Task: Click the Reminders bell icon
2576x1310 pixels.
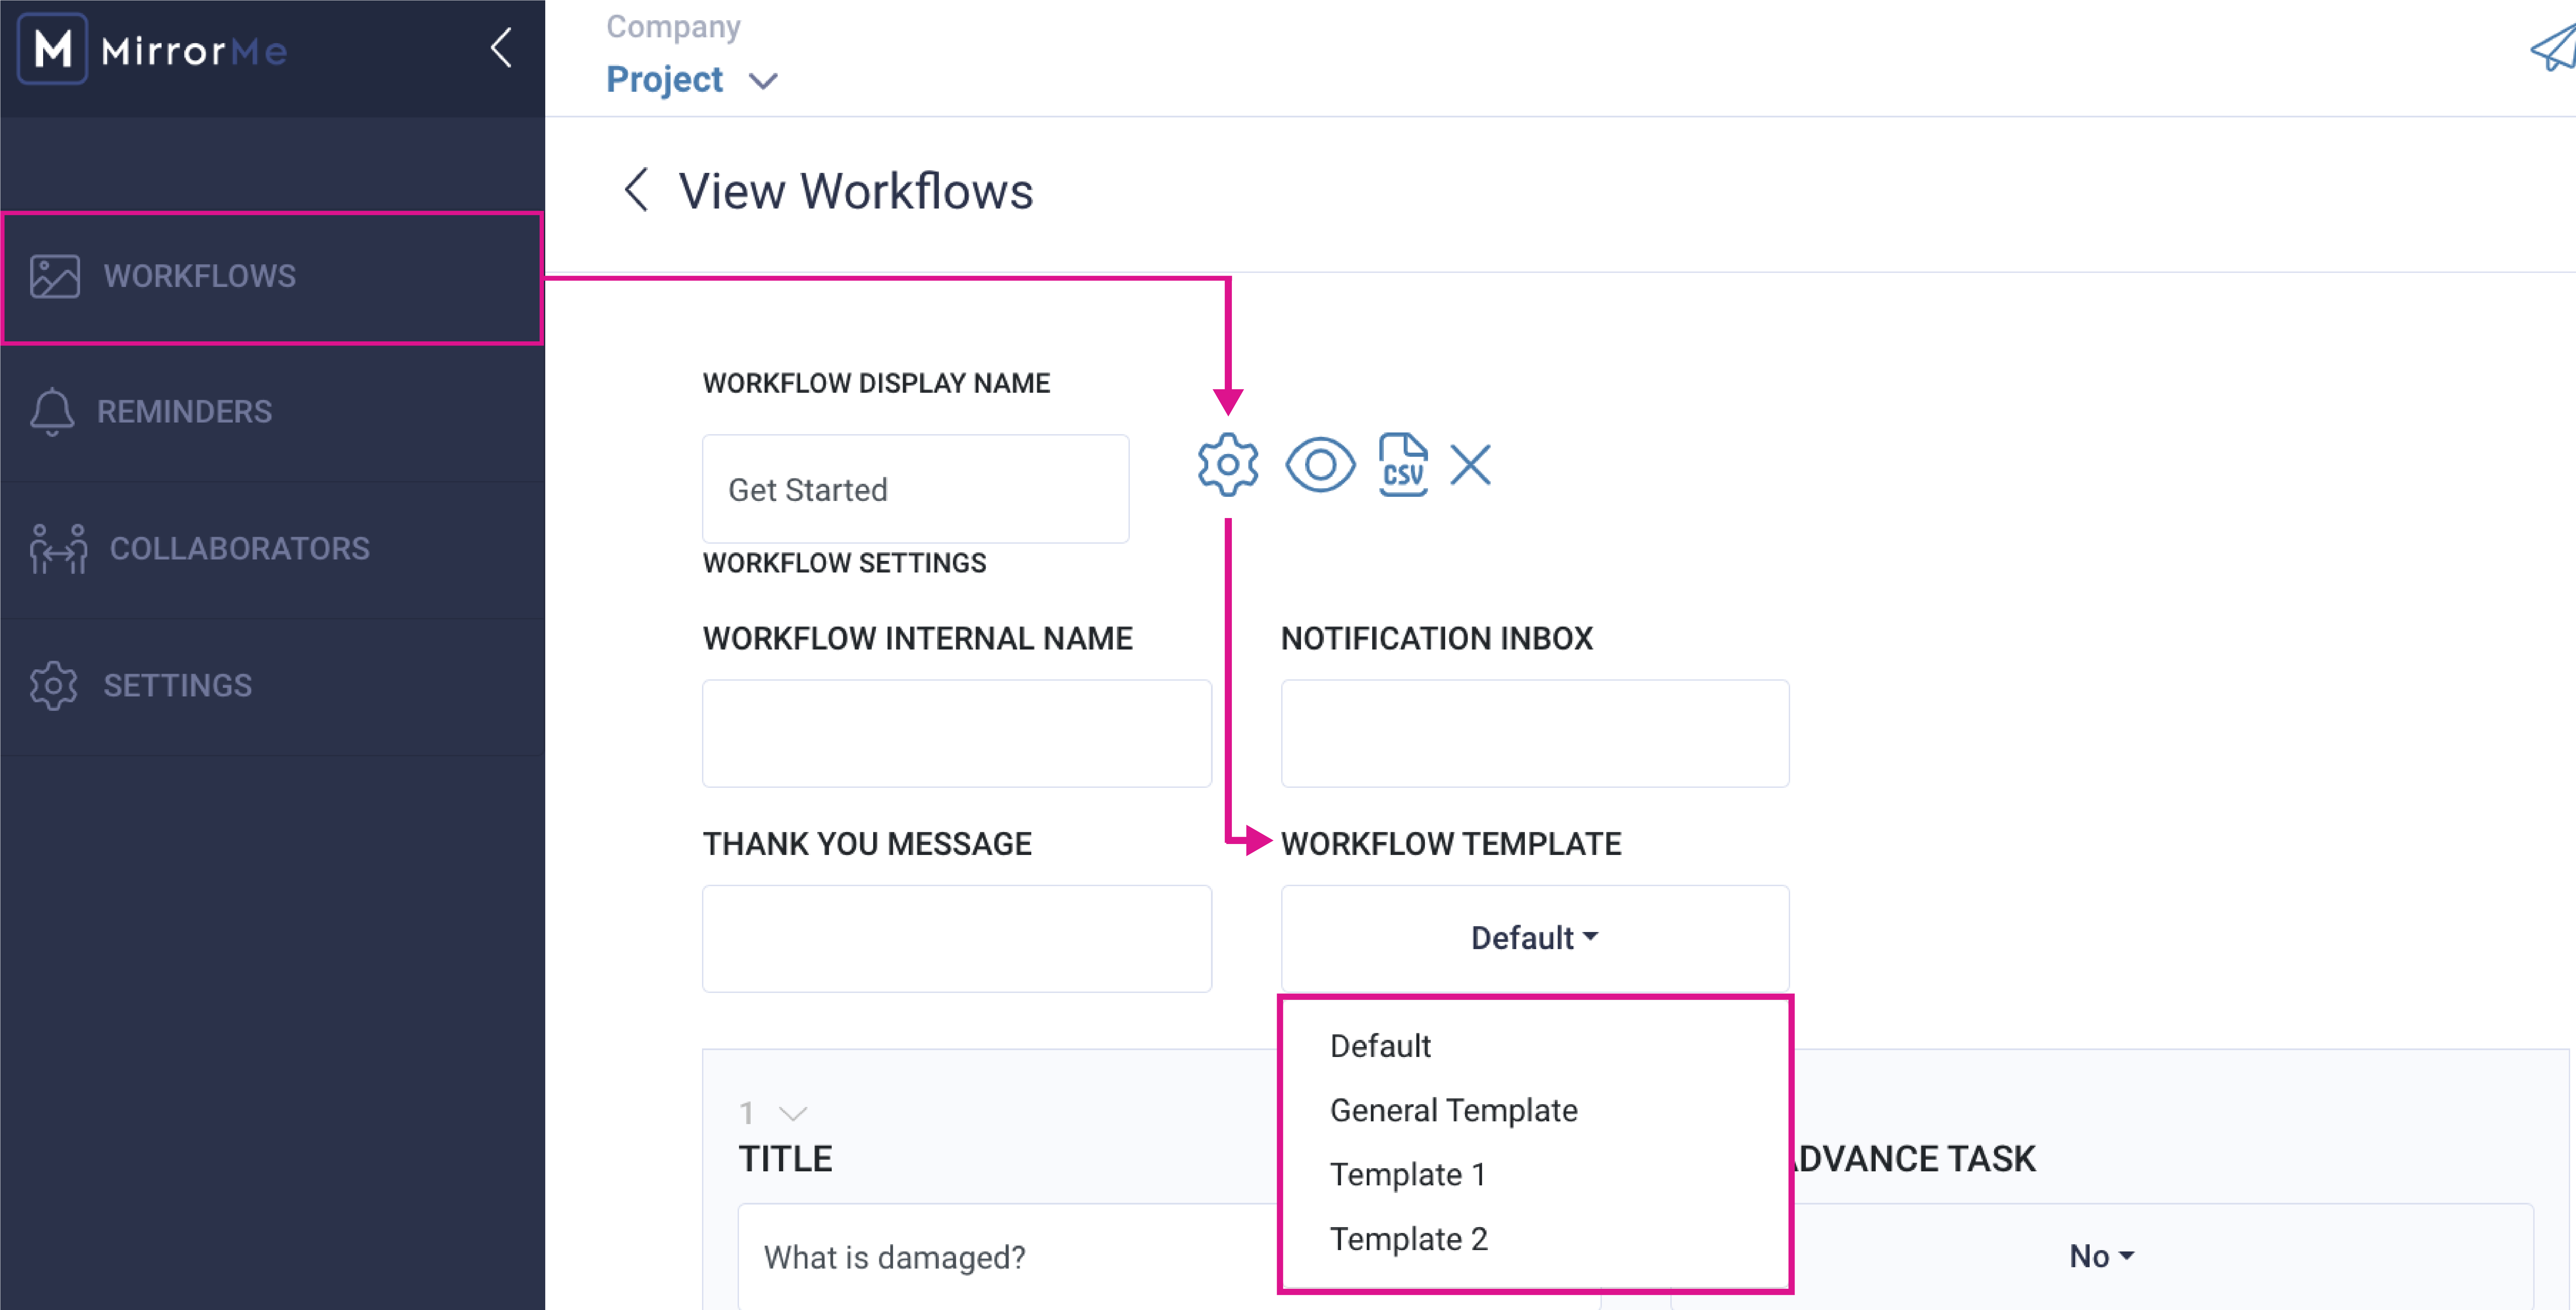Action: [52, 412]
